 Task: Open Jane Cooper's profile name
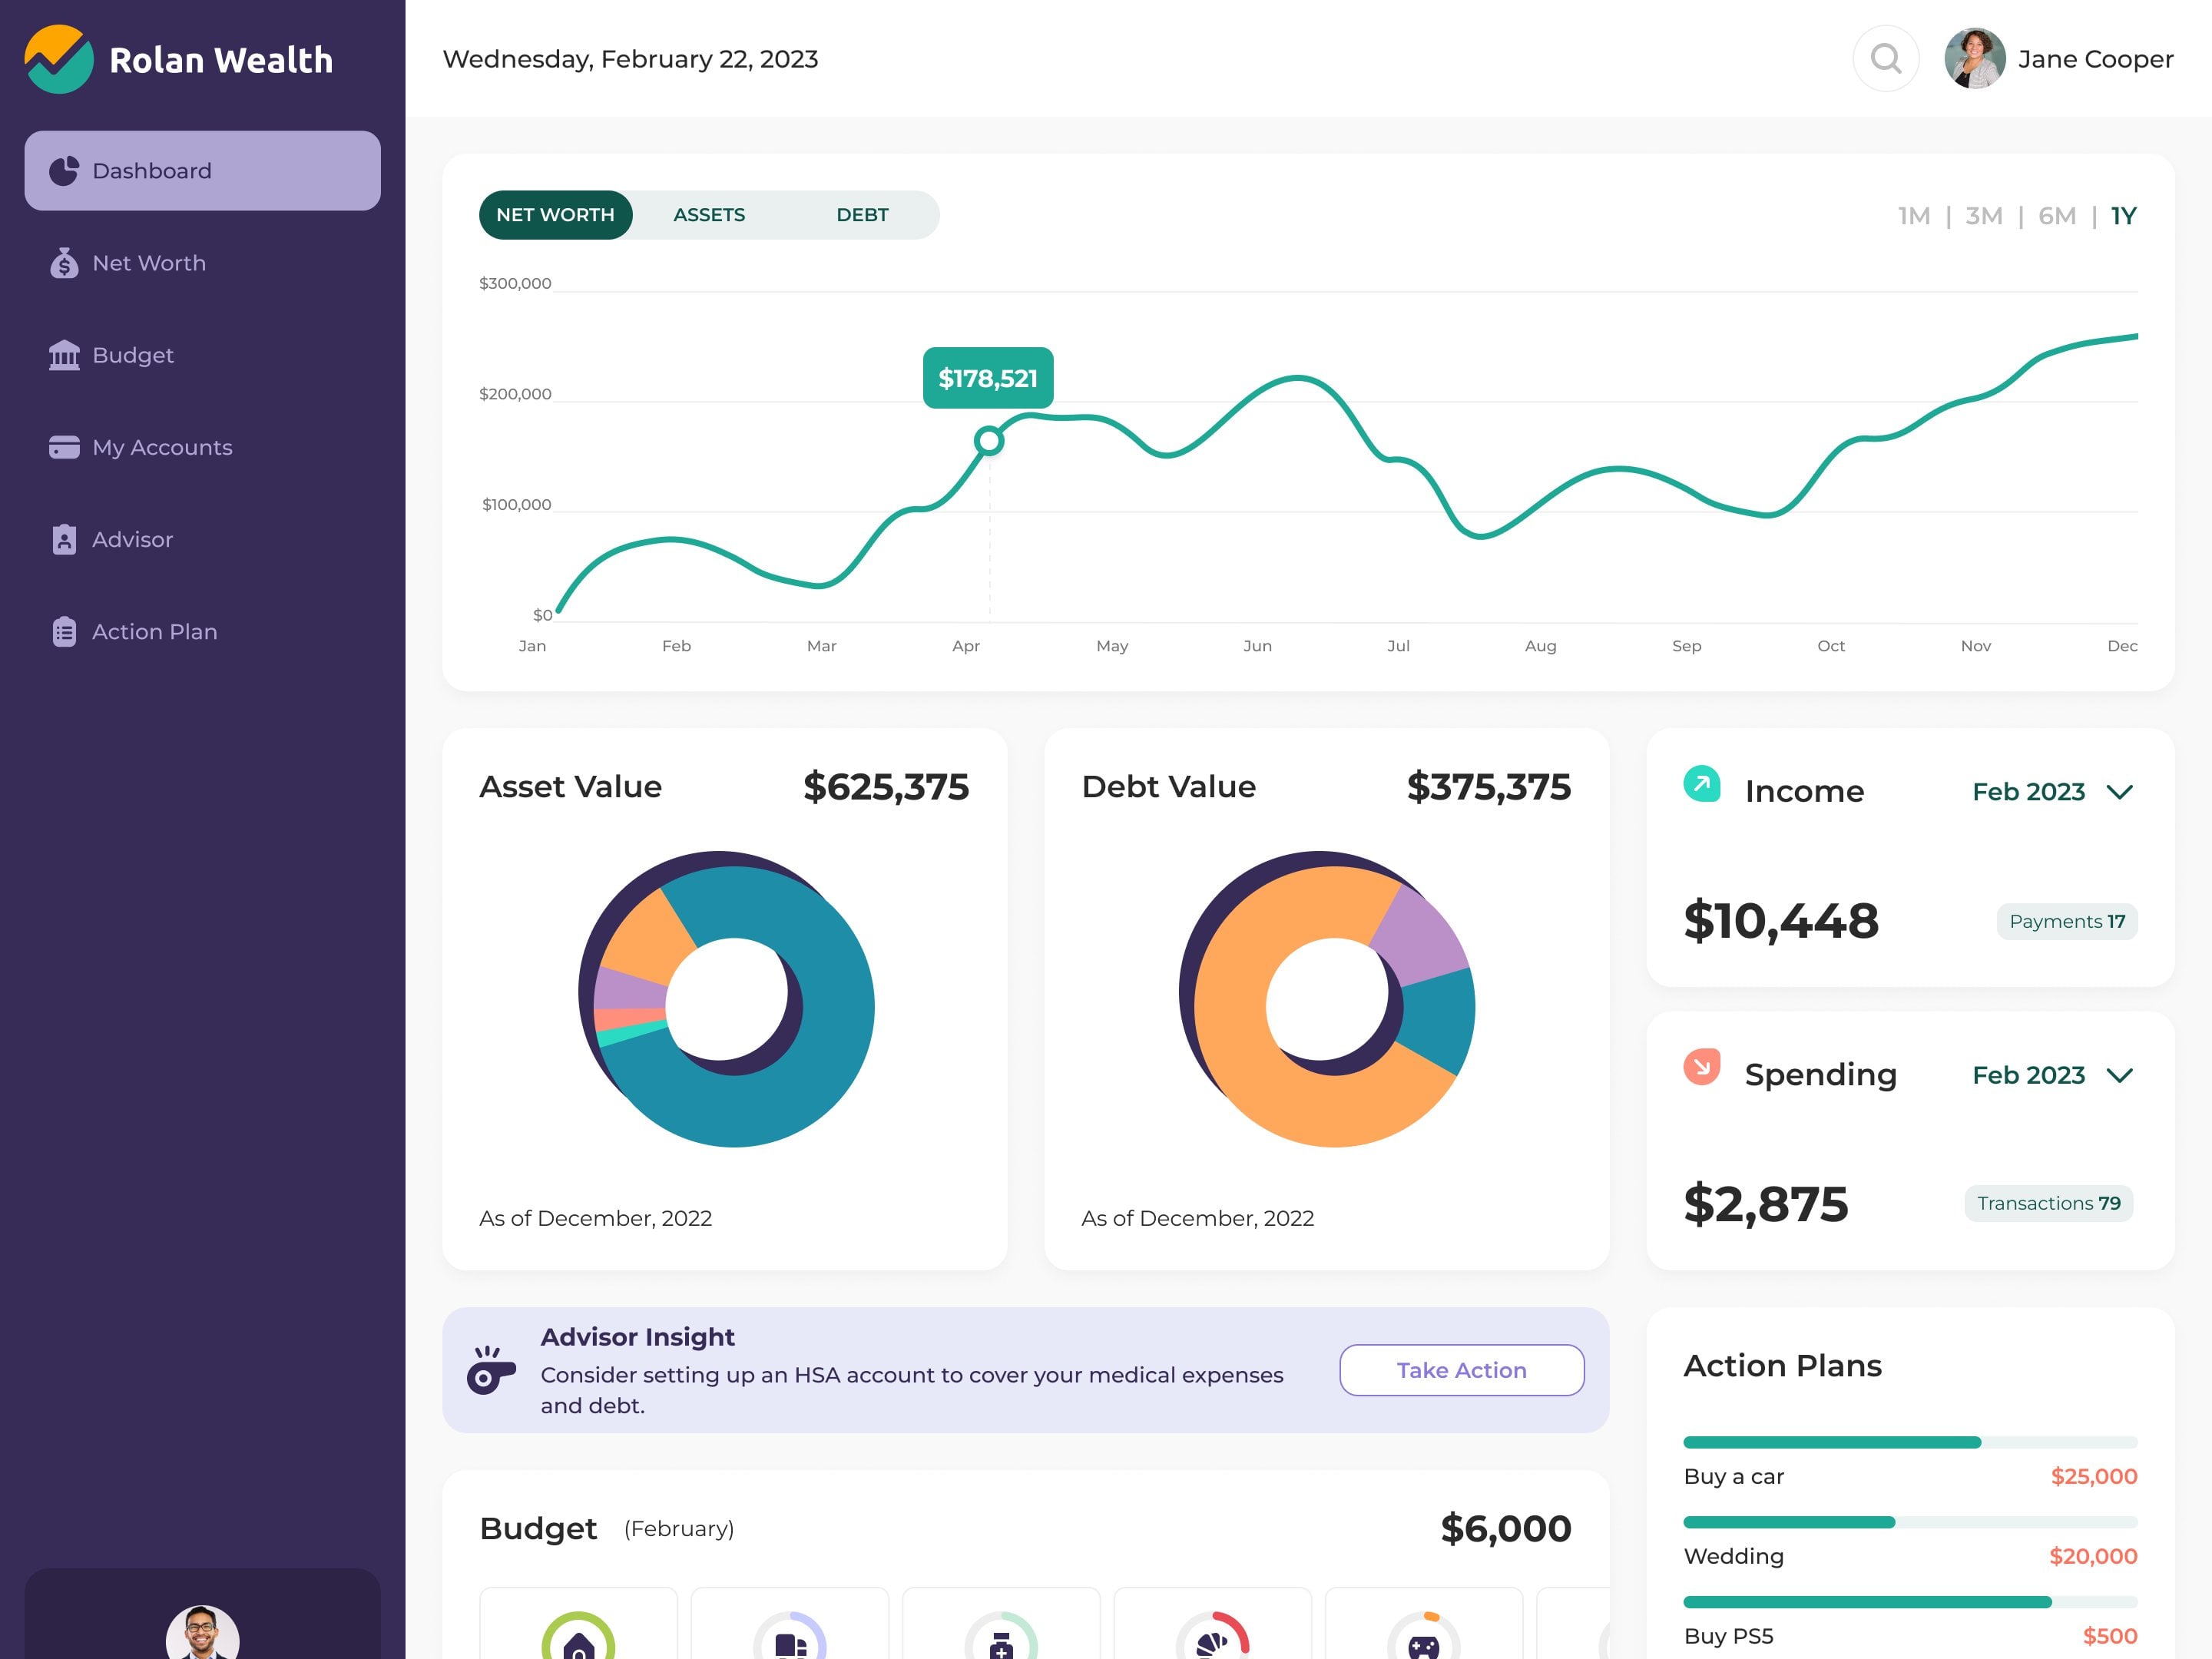pyautogui.click(x=2095, y=59)
